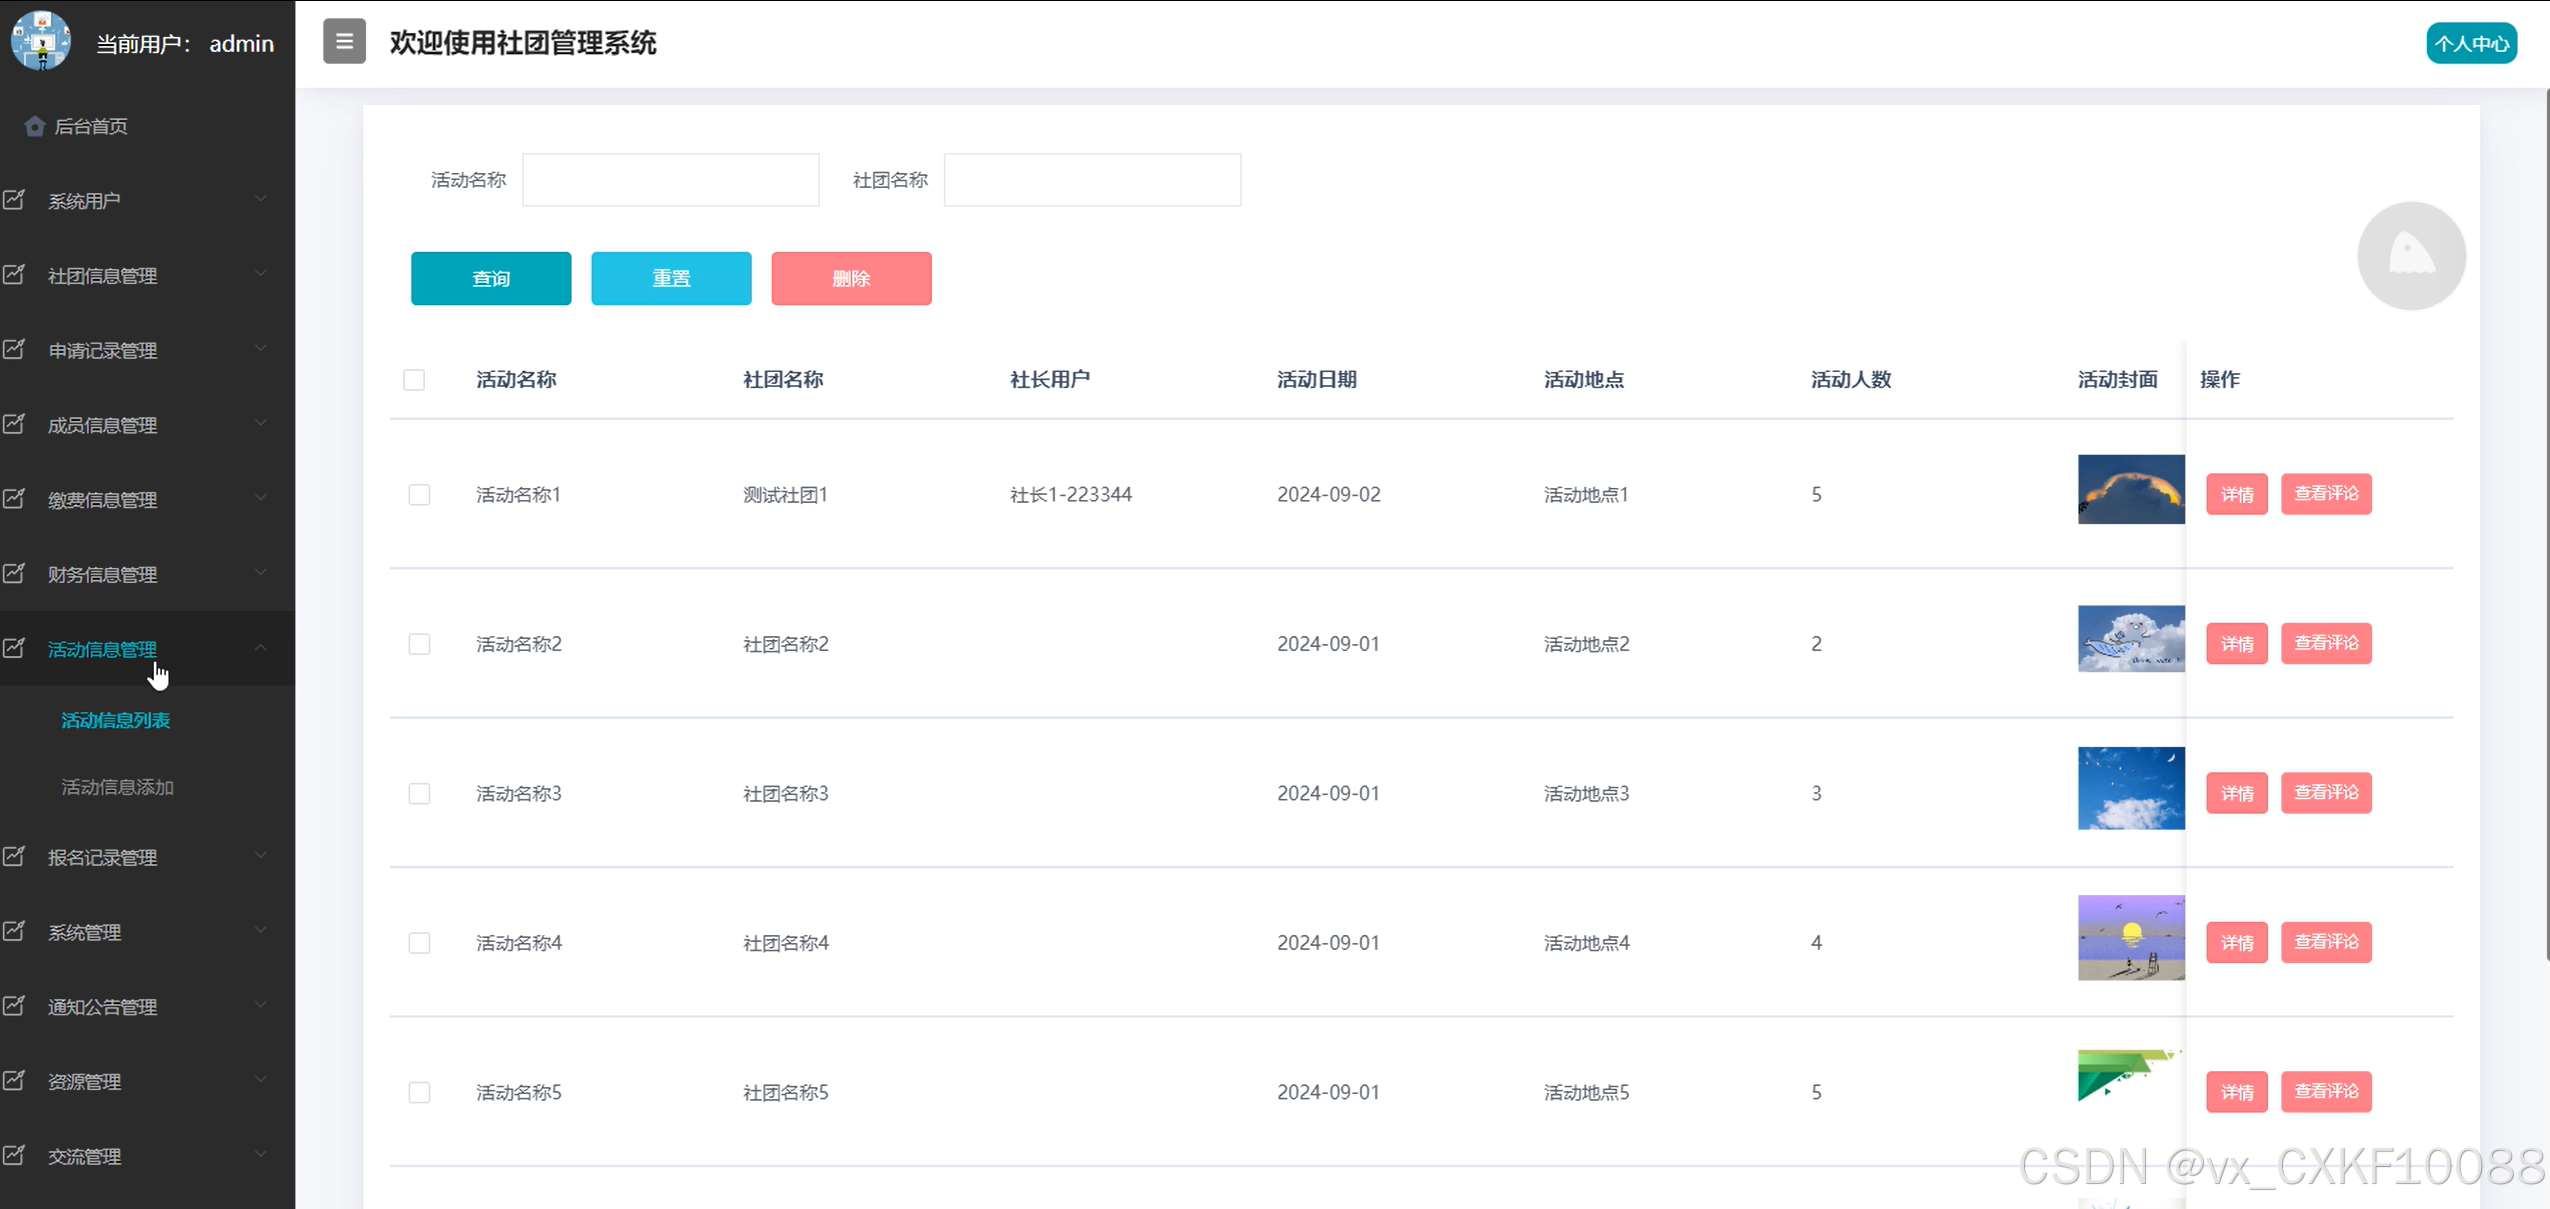Click the 查询 search button

coord(491,279)
